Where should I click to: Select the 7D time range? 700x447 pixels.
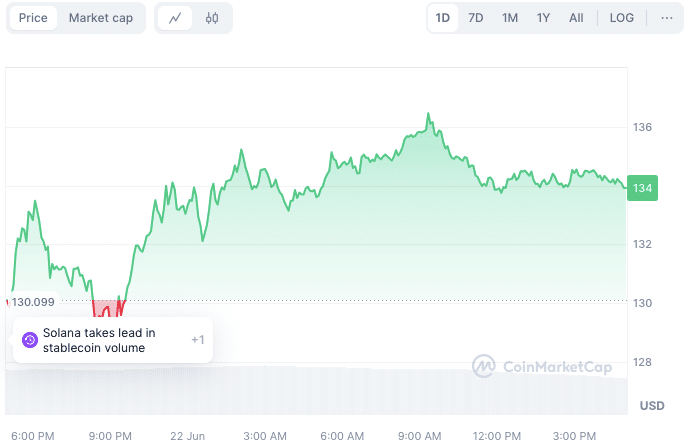(x=476, y=18)
